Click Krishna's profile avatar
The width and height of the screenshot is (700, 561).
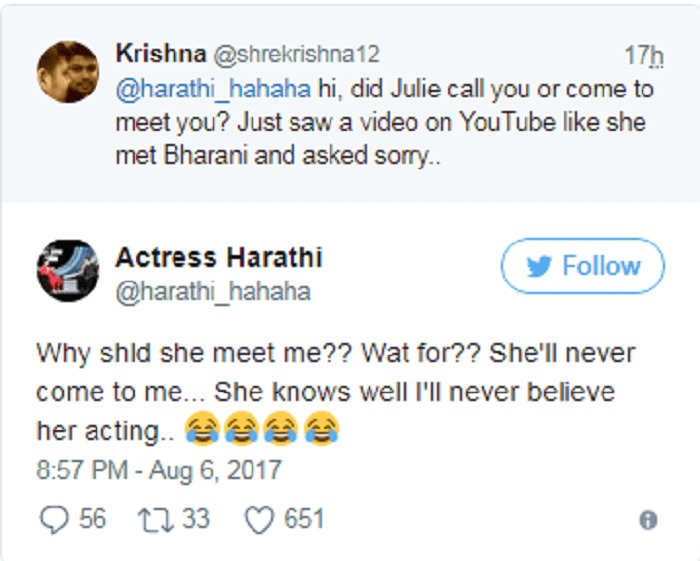(x=67, y=71)
